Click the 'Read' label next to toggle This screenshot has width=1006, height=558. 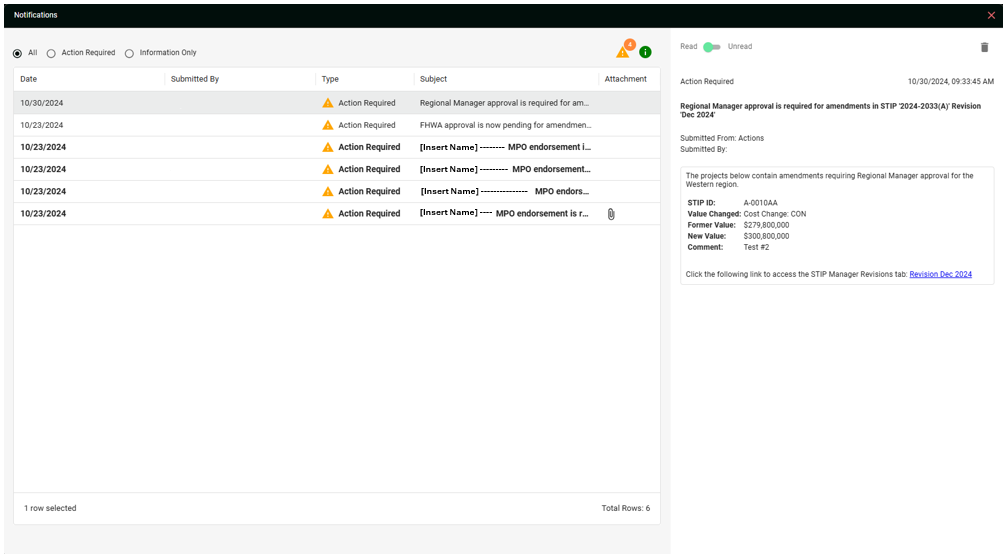(x=688, y=47)
